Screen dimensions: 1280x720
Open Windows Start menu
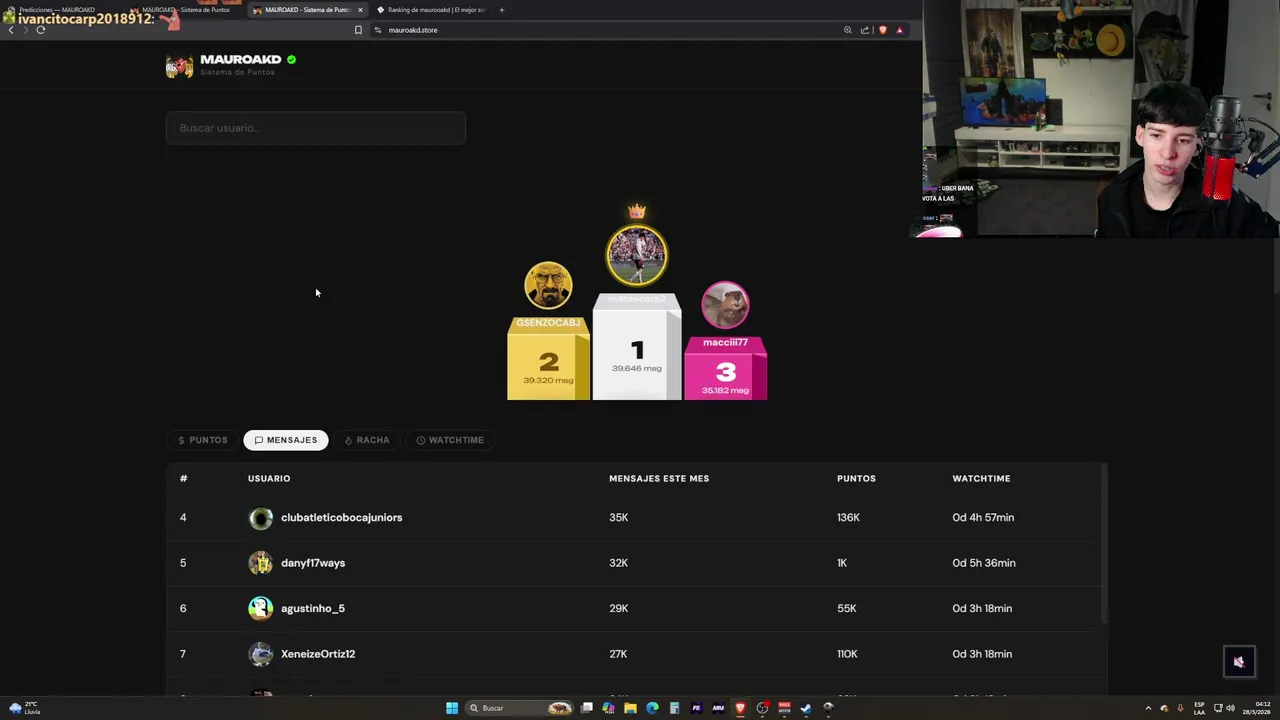[x=452, y=708]
